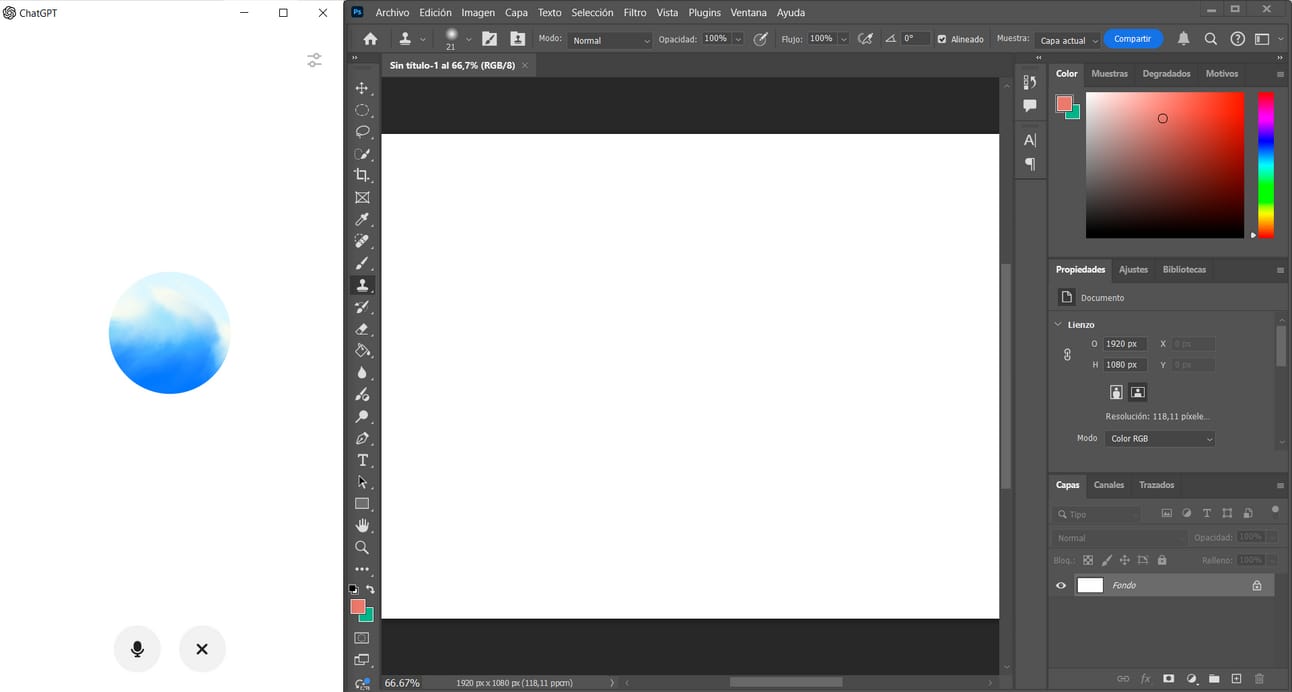
Task: Set canvas to landscape orientation button
Action: coord(1138,392)
